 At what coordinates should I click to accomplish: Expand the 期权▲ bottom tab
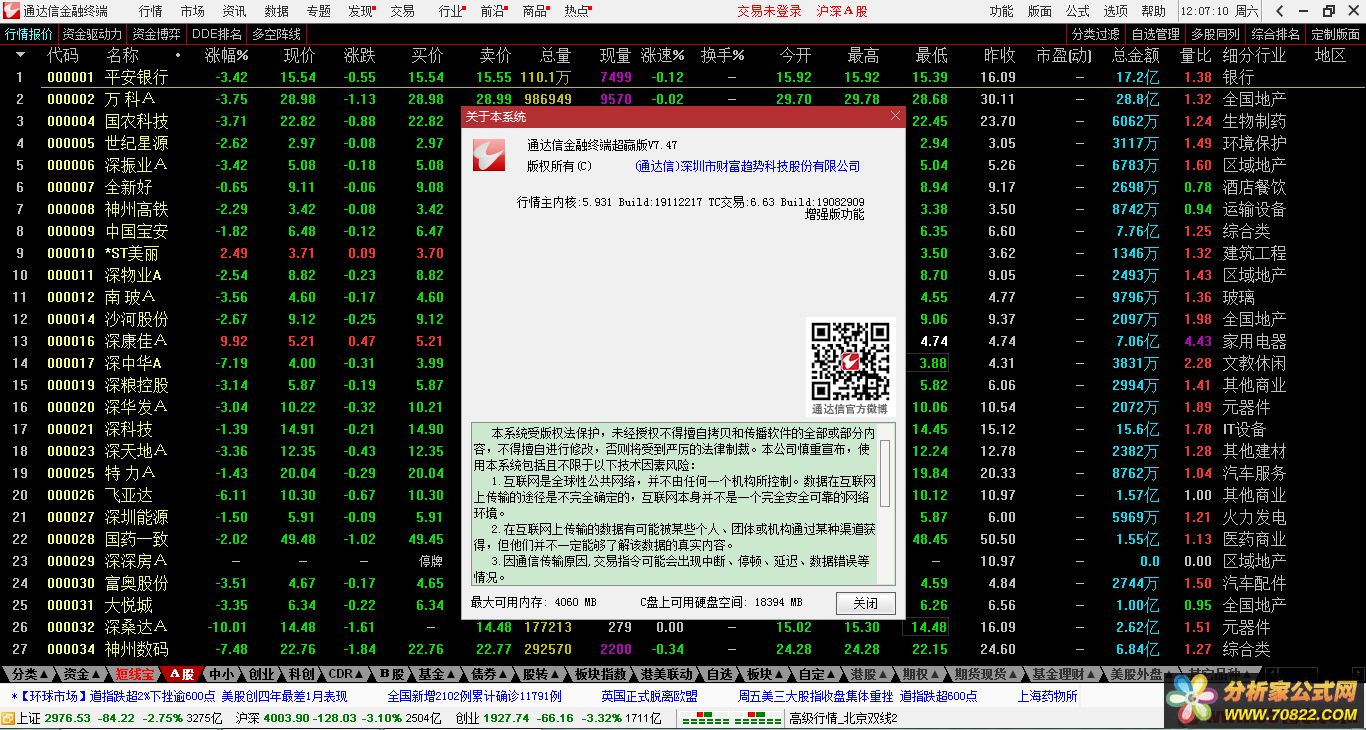coord(920,674)
